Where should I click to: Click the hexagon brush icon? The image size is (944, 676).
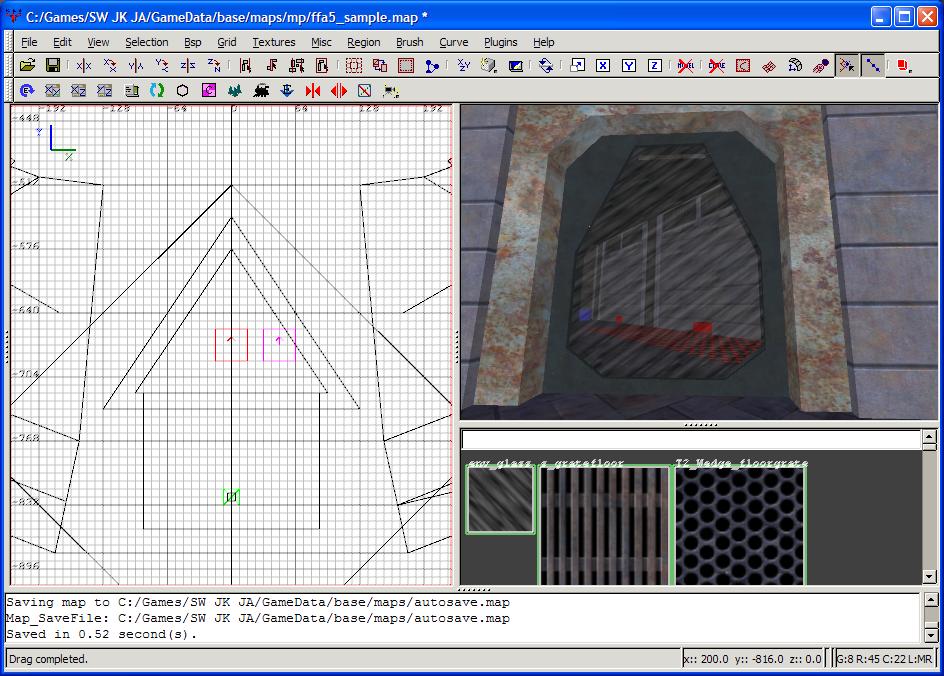[182, 90]
